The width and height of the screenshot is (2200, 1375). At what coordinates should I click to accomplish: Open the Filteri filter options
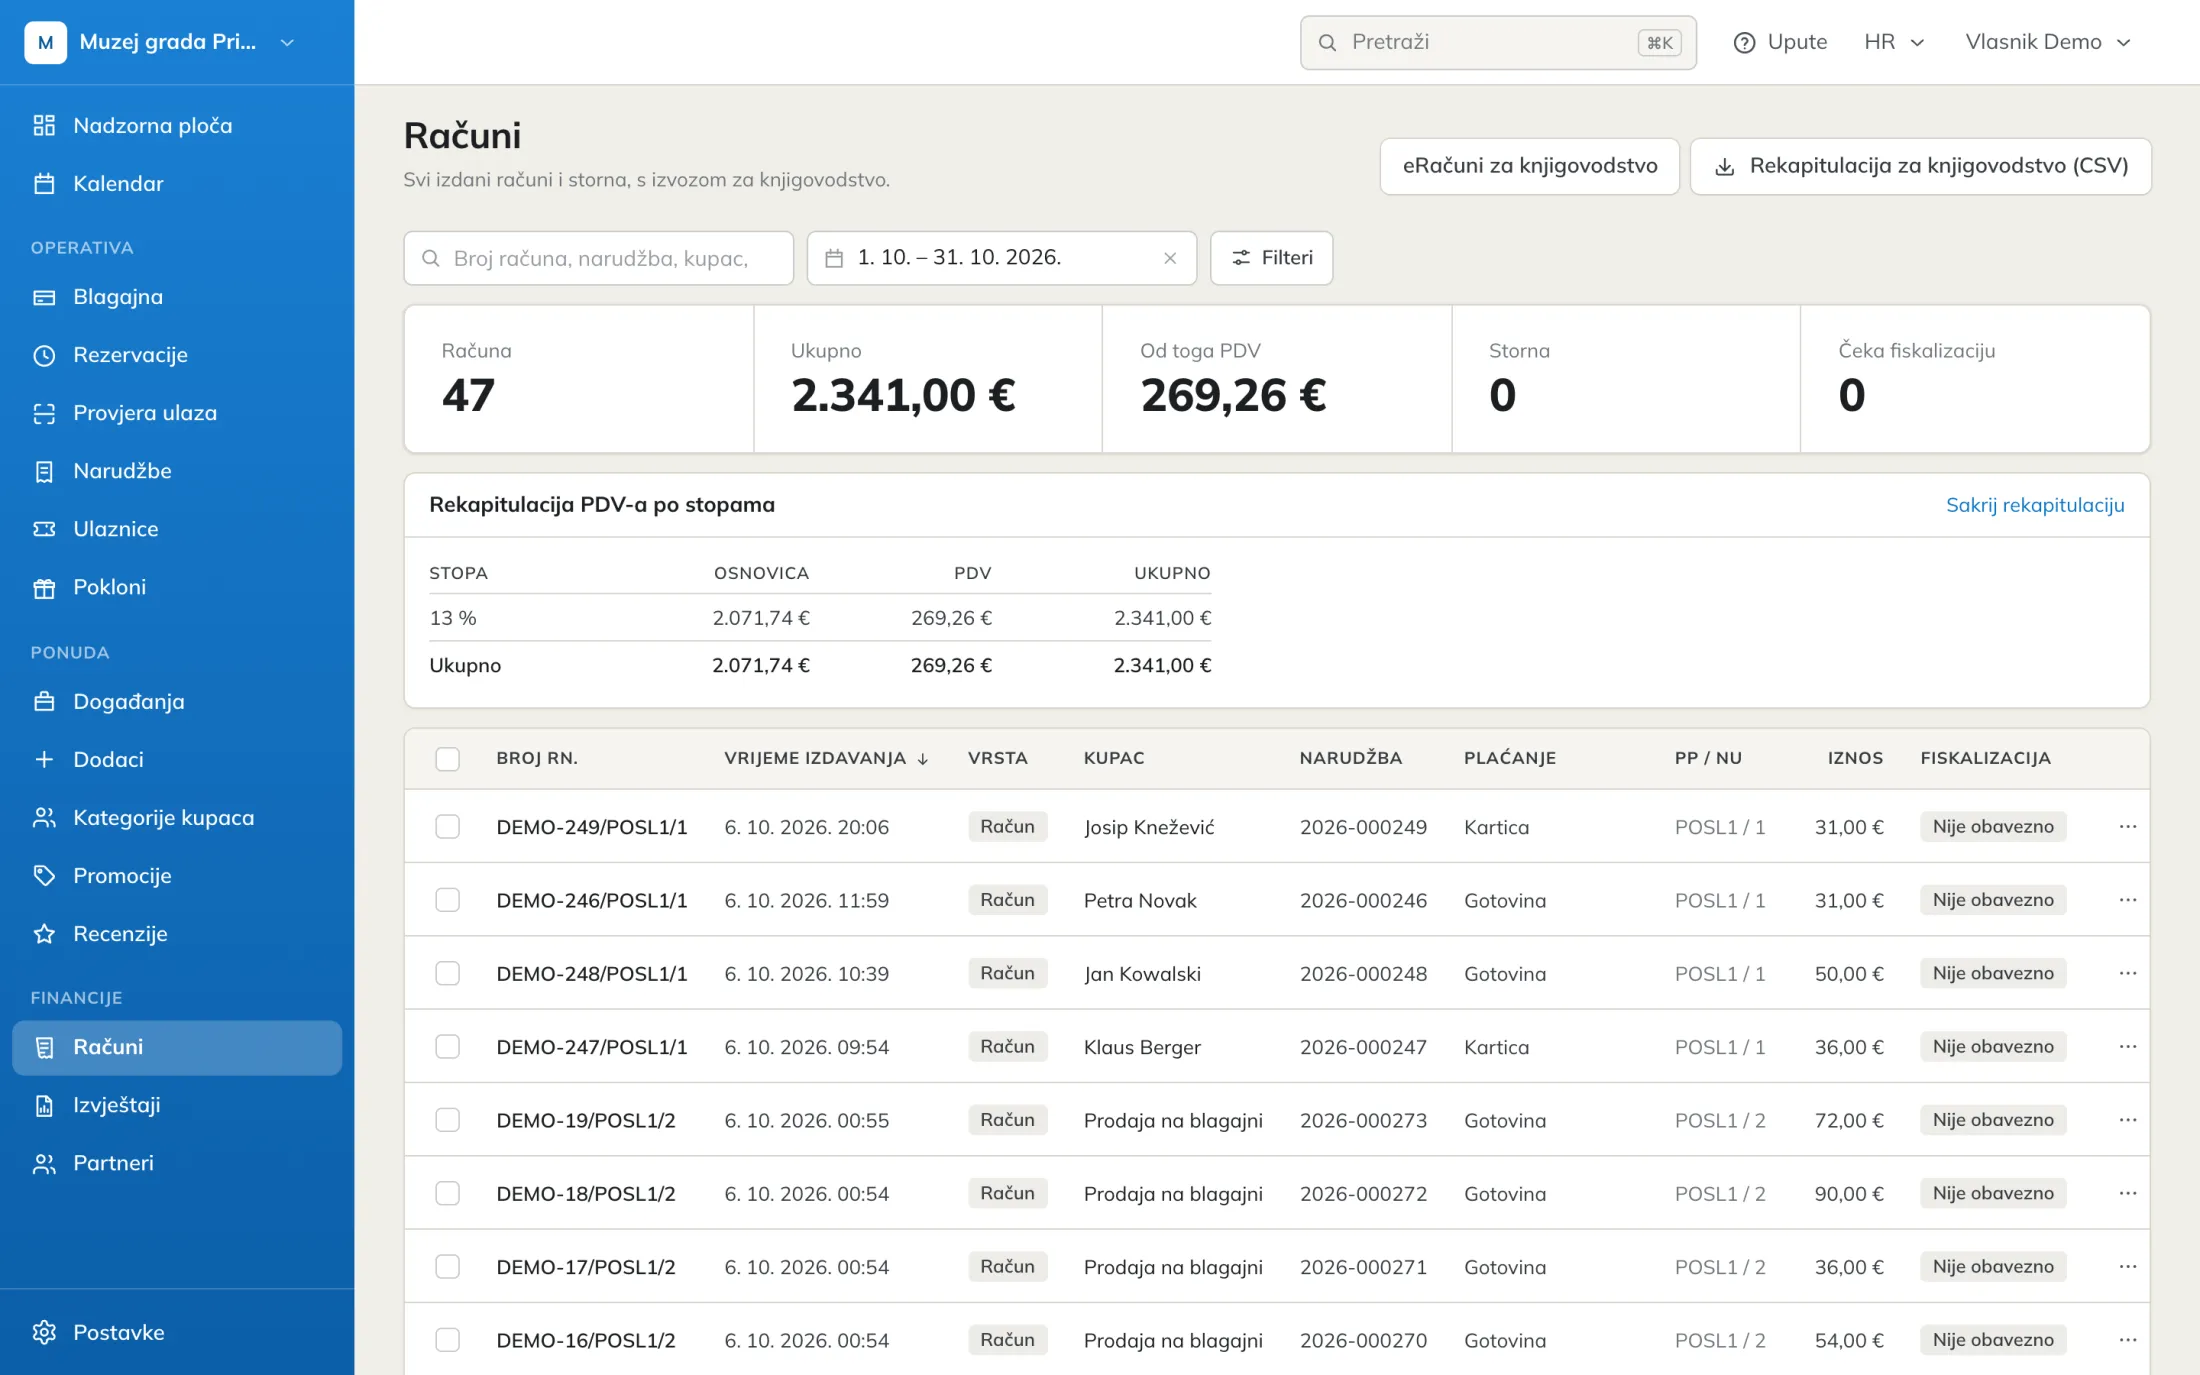1271,258
